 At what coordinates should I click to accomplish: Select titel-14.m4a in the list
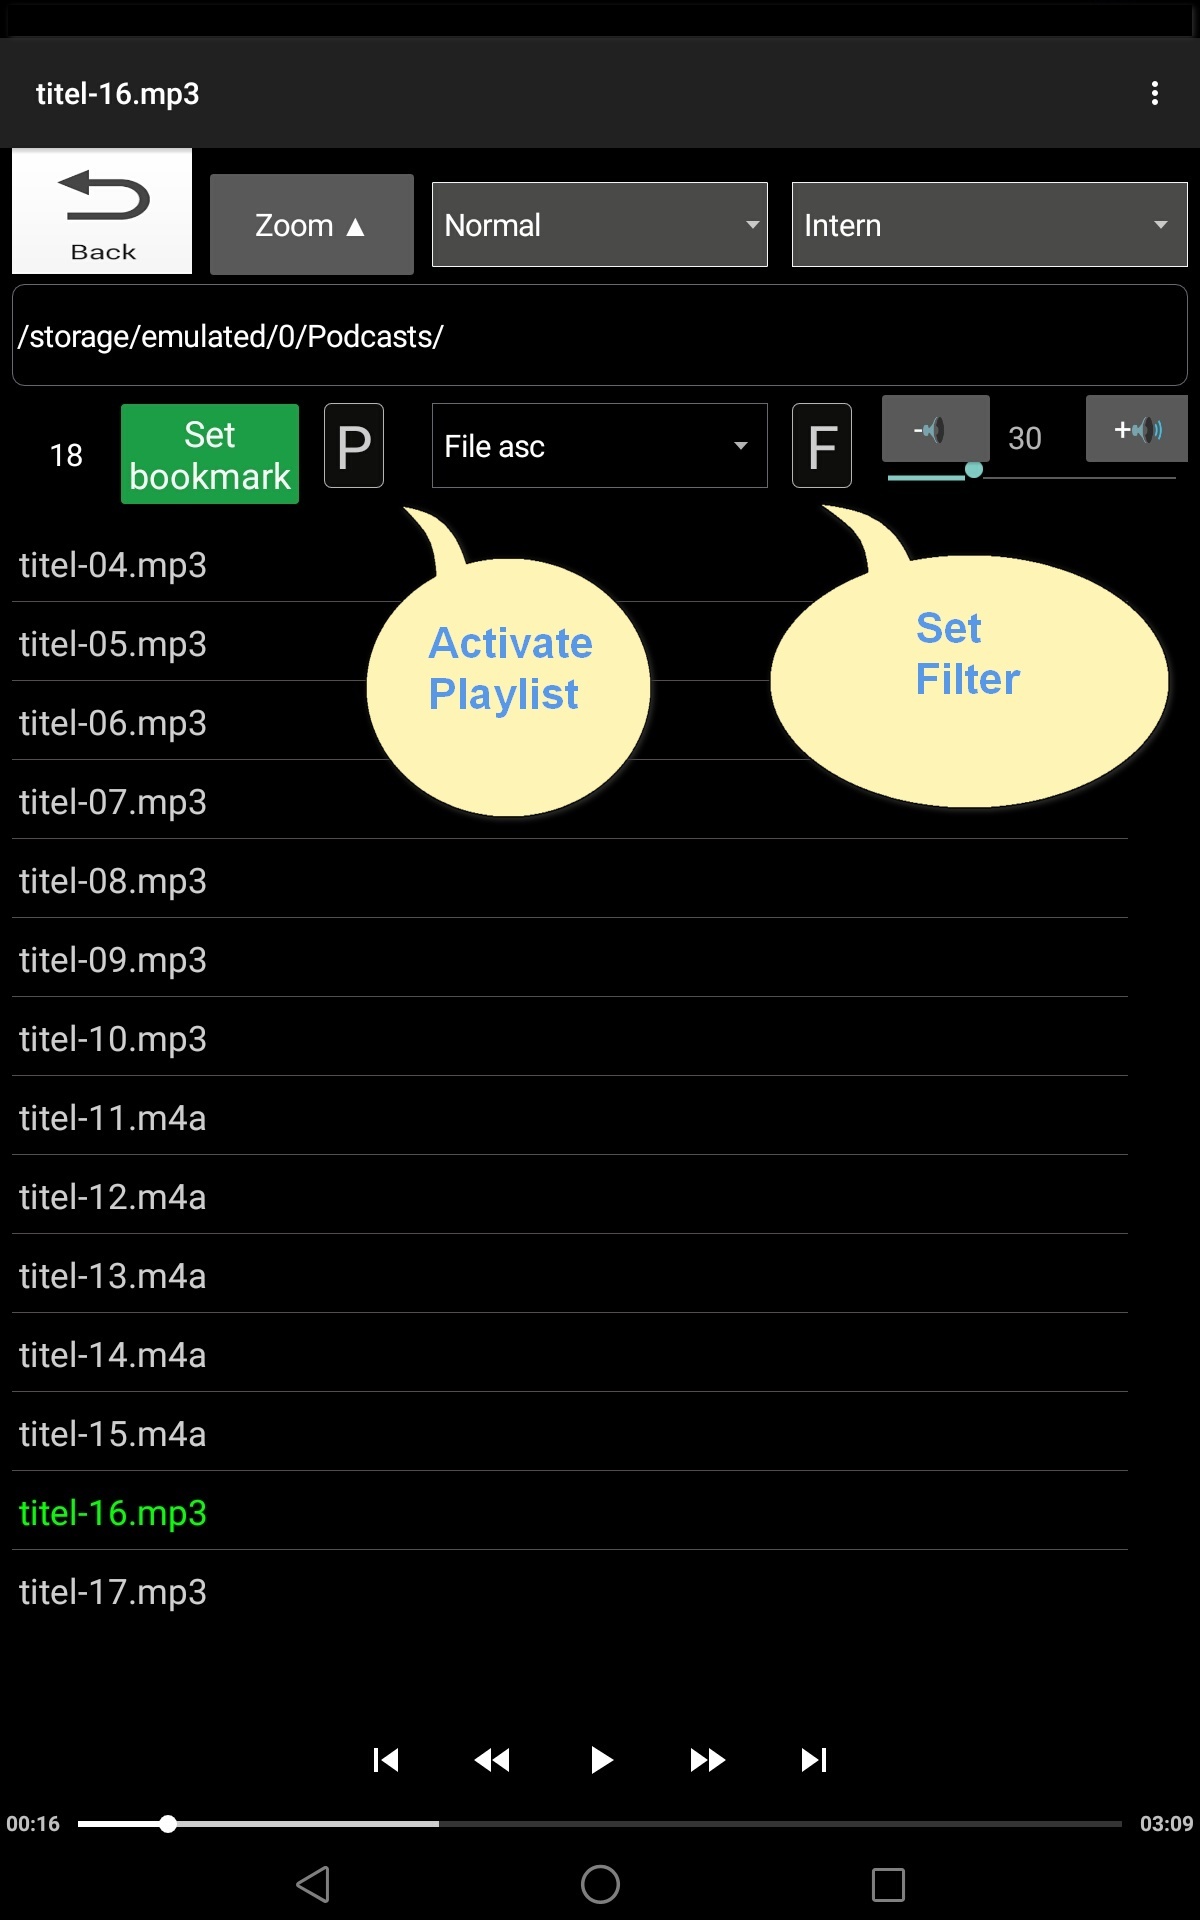(570, 1354)
